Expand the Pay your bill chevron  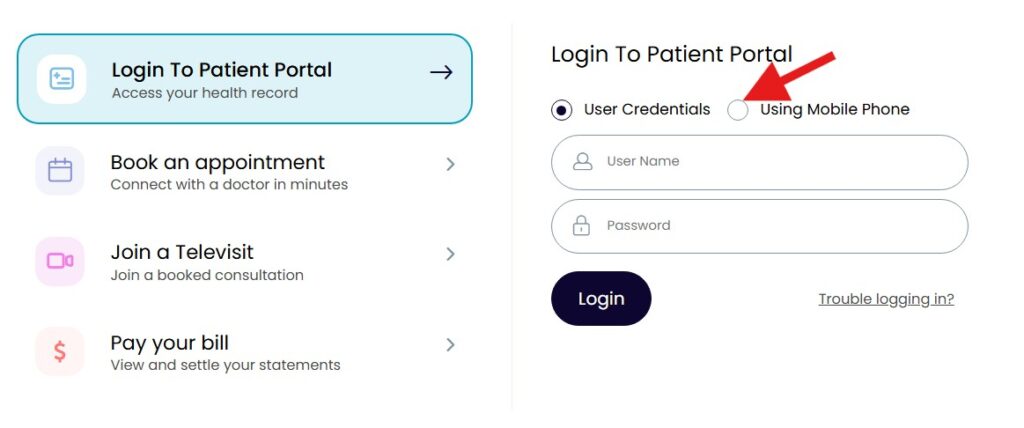451,345
